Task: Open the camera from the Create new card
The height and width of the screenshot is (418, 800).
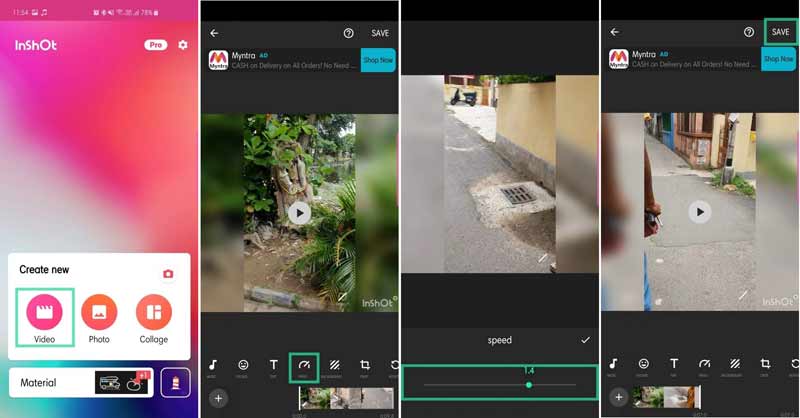Action: [x=168, y=274]
